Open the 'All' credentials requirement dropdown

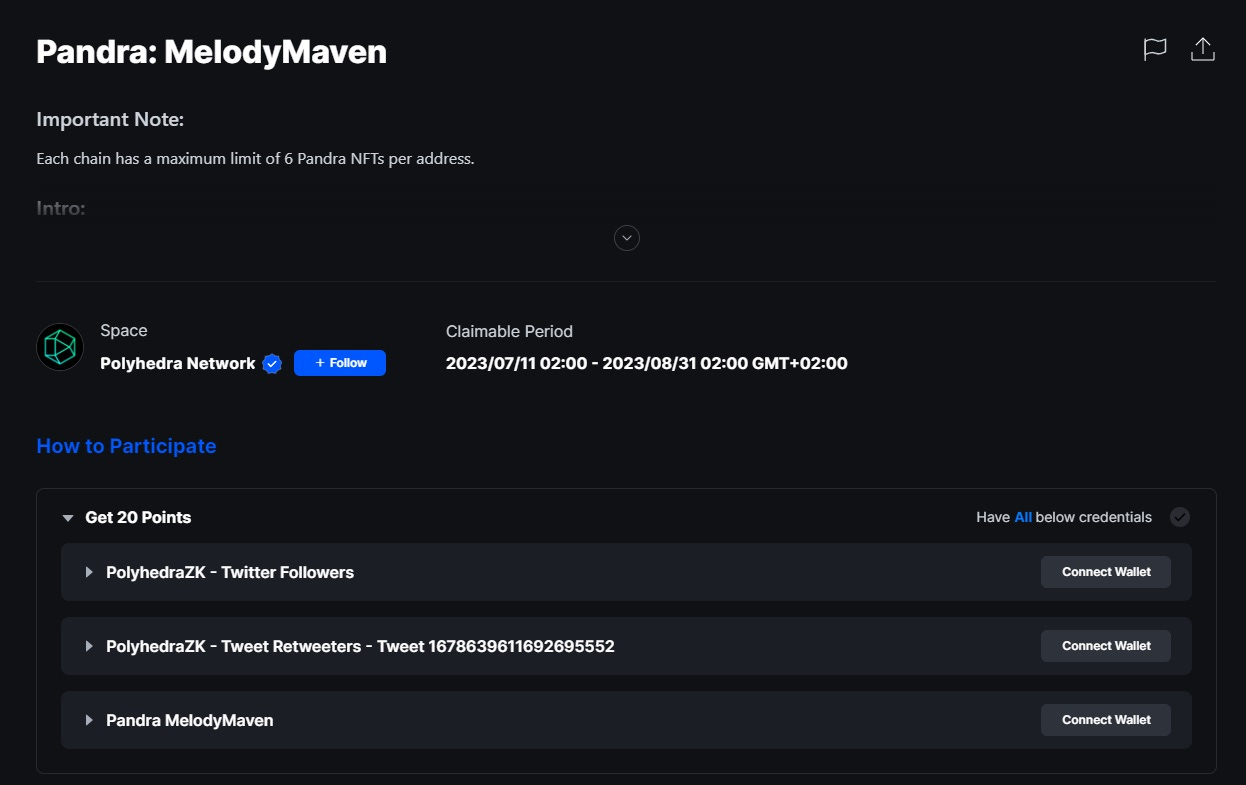(x=1023, y=517)
